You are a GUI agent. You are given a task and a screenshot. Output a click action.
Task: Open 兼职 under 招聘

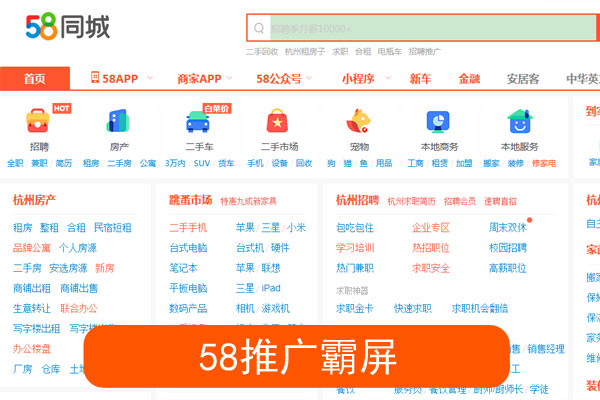click(x=39, y=163)
